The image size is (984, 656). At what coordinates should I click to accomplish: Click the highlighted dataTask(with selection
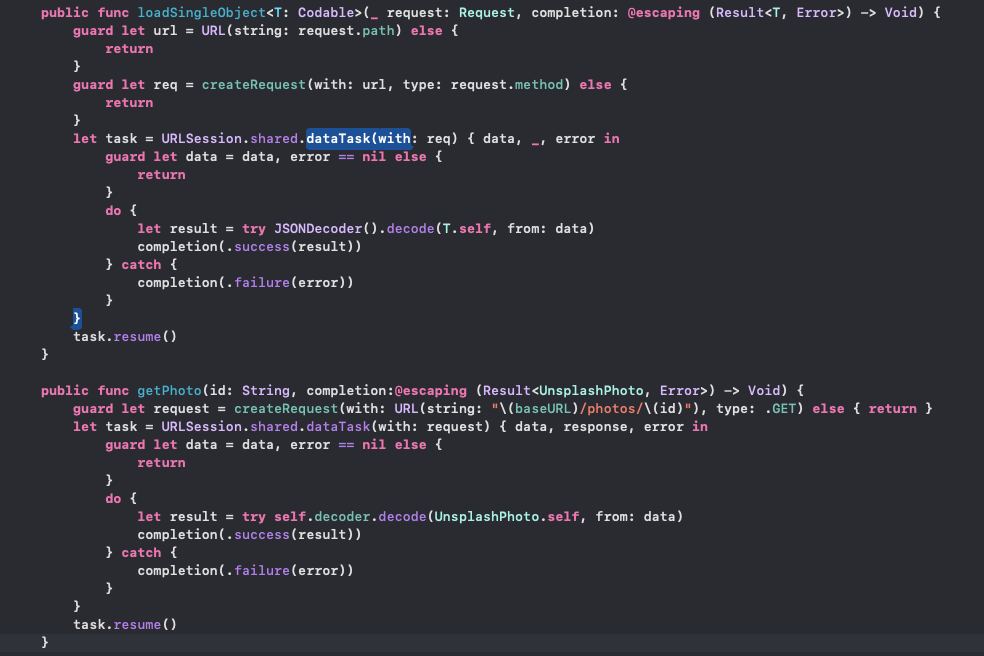click(x=358, y=139)
